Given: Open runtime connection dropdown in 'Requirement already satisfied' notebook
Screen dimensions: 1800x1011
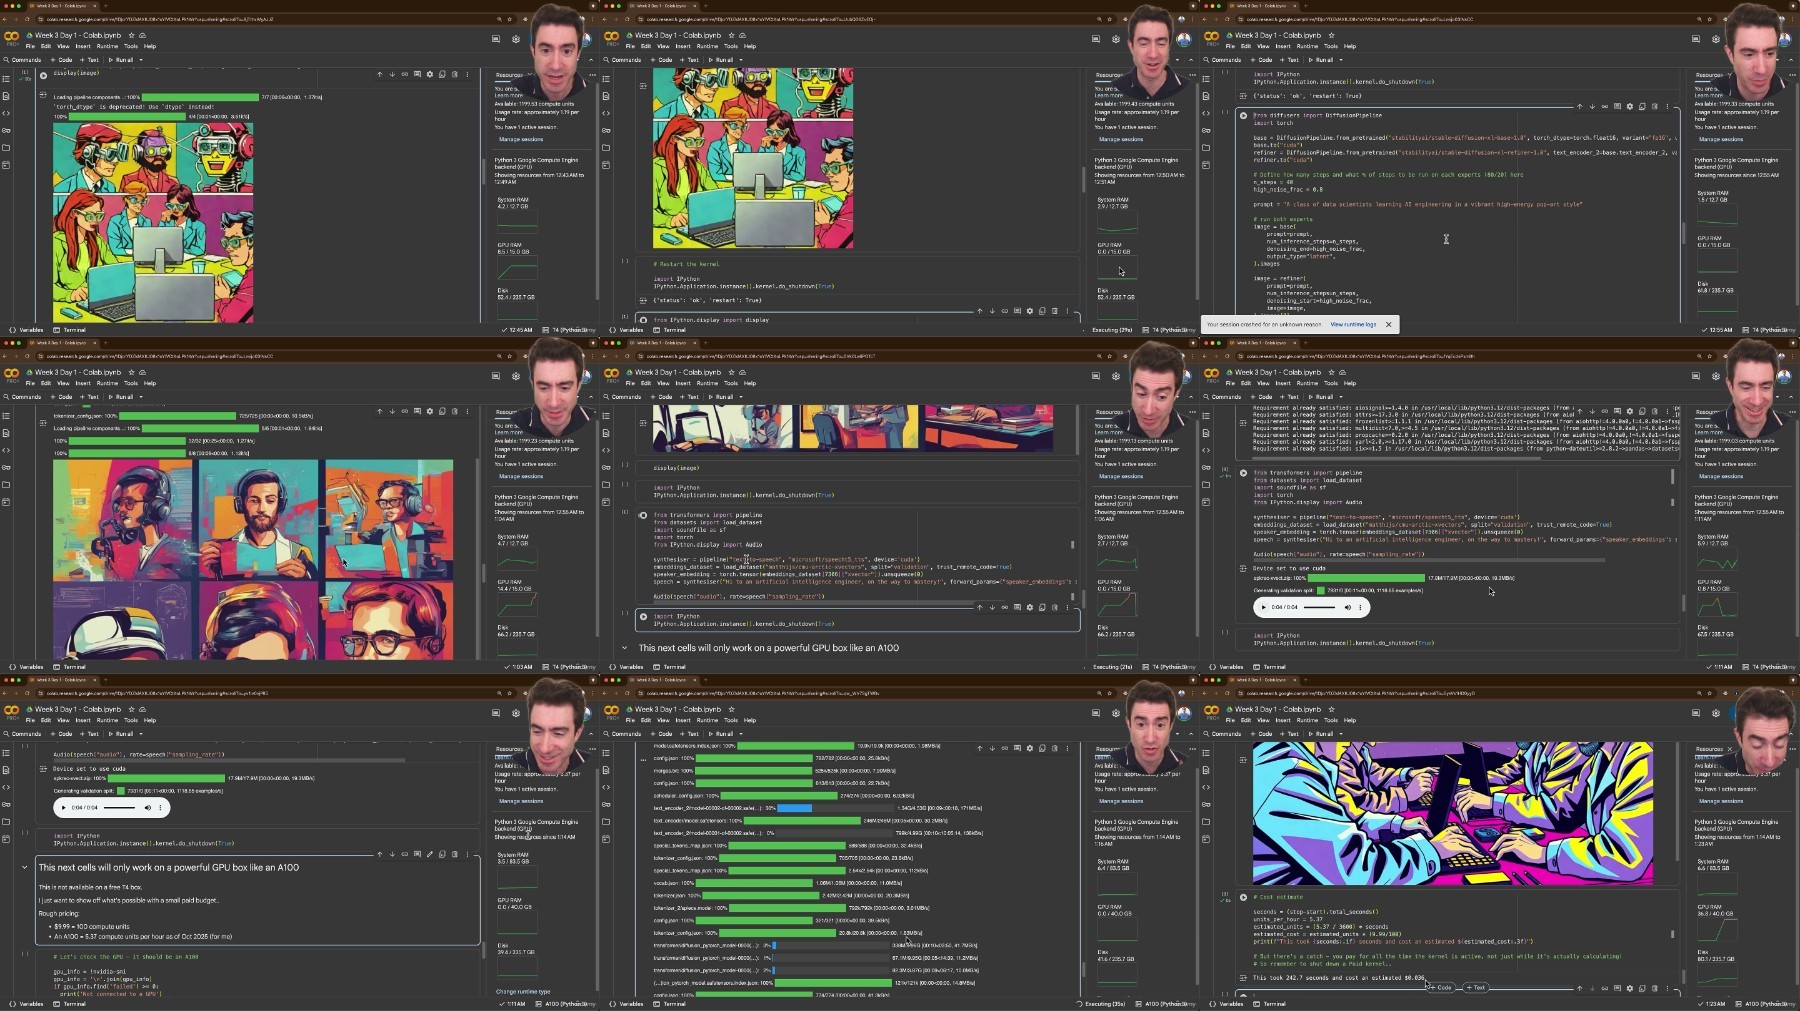Looking at the screenshot, I should [x=1777, y=397].
